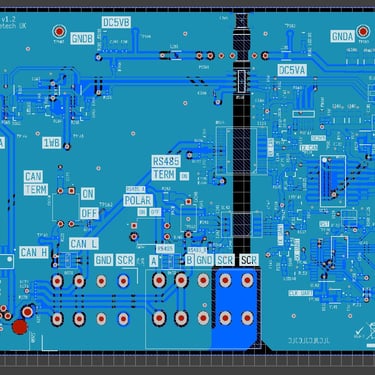375x375 pixels.
Task: Select the RS485 label above TERM
Action: click(x=166, y=161)
